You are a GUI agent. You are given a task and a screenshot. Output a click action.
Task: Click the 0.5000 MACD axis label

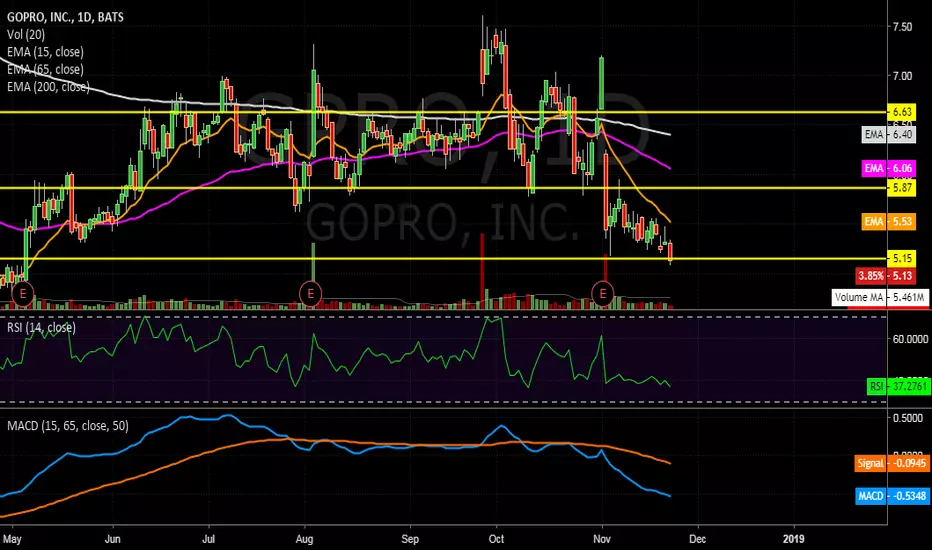point(908,418)
